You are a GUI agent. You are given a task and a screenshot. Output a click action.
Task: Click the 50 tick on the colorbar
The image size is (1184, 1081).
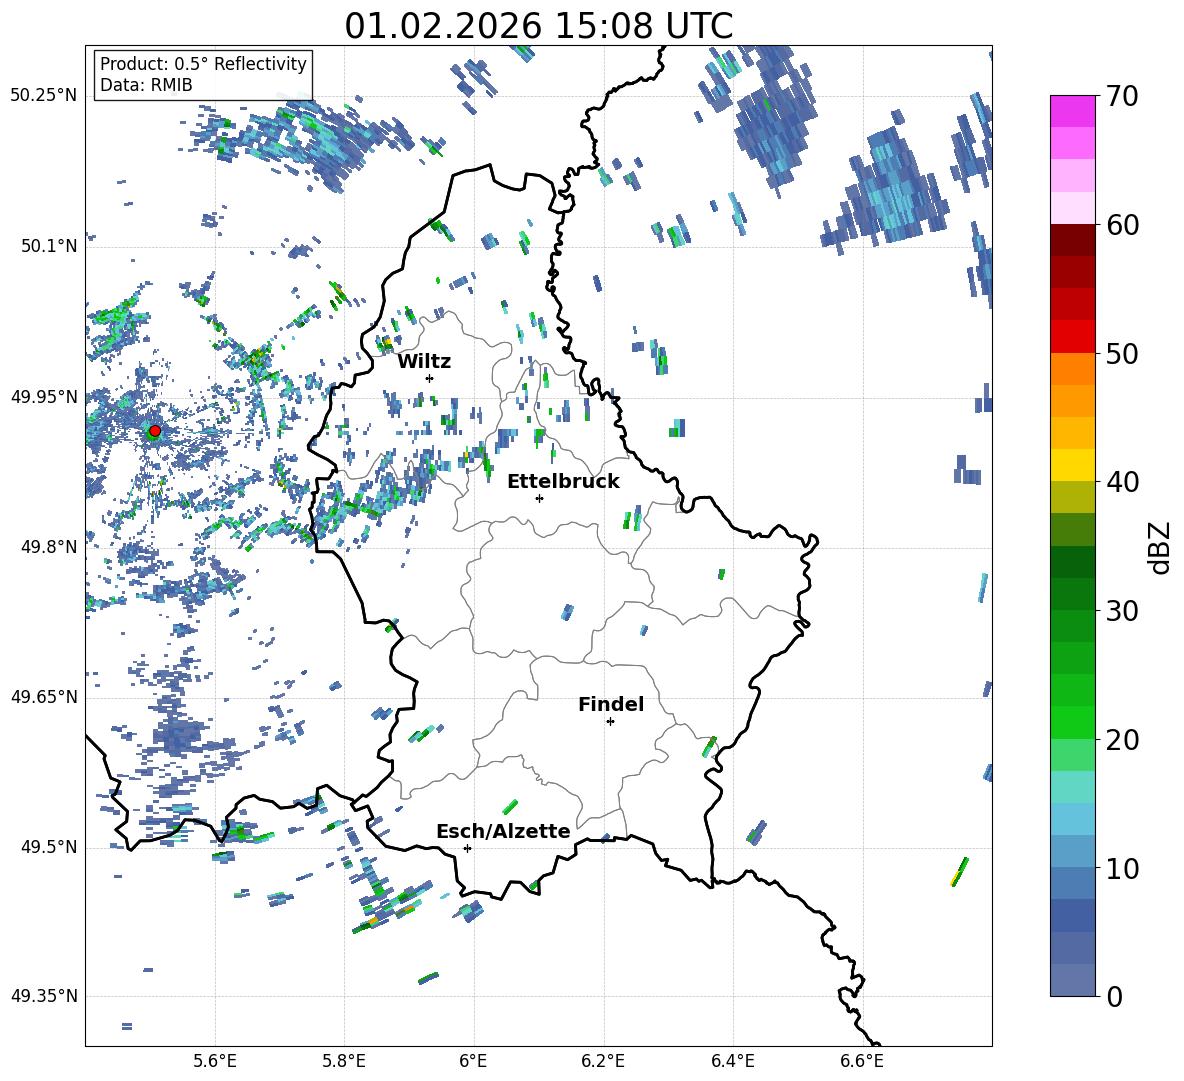[x=1122, y=353]
